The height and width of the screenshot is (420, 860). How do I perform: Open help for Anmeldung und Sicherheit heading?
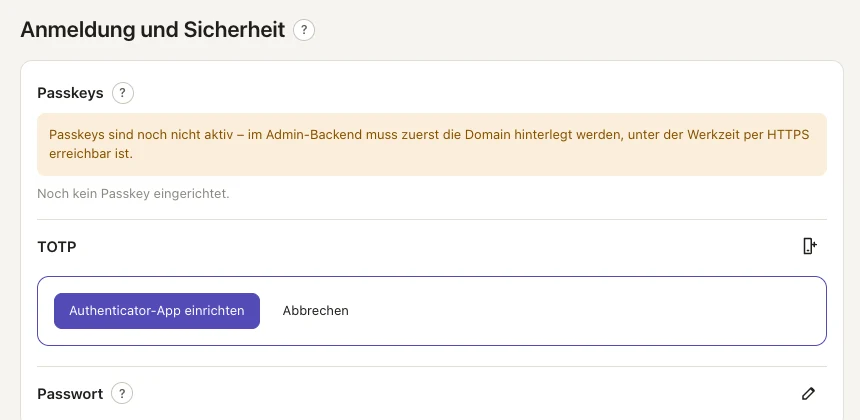pos(304,30)
